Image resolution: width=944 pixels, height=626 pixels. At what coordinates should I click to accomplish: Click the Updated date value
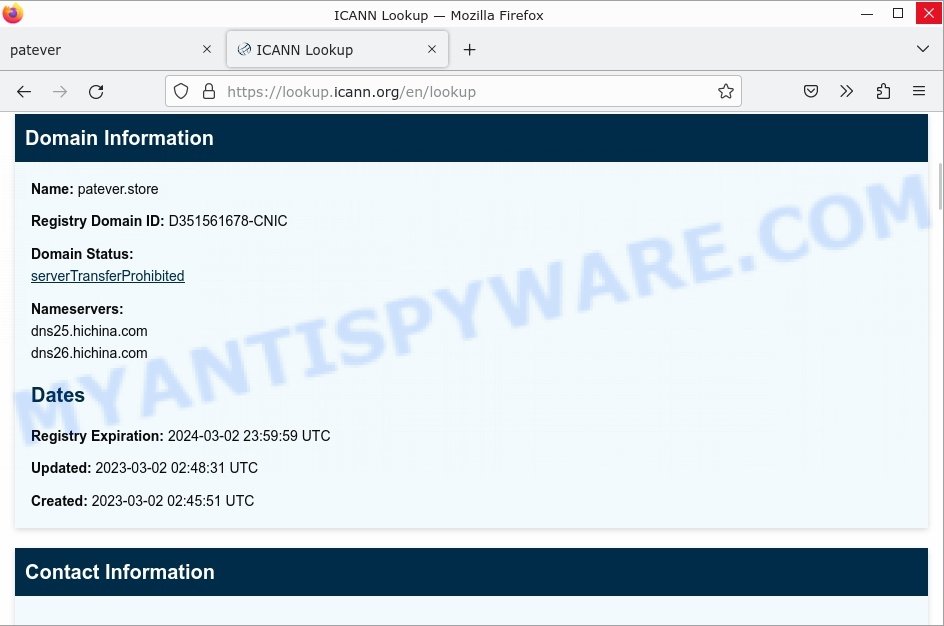pos(176,468)
